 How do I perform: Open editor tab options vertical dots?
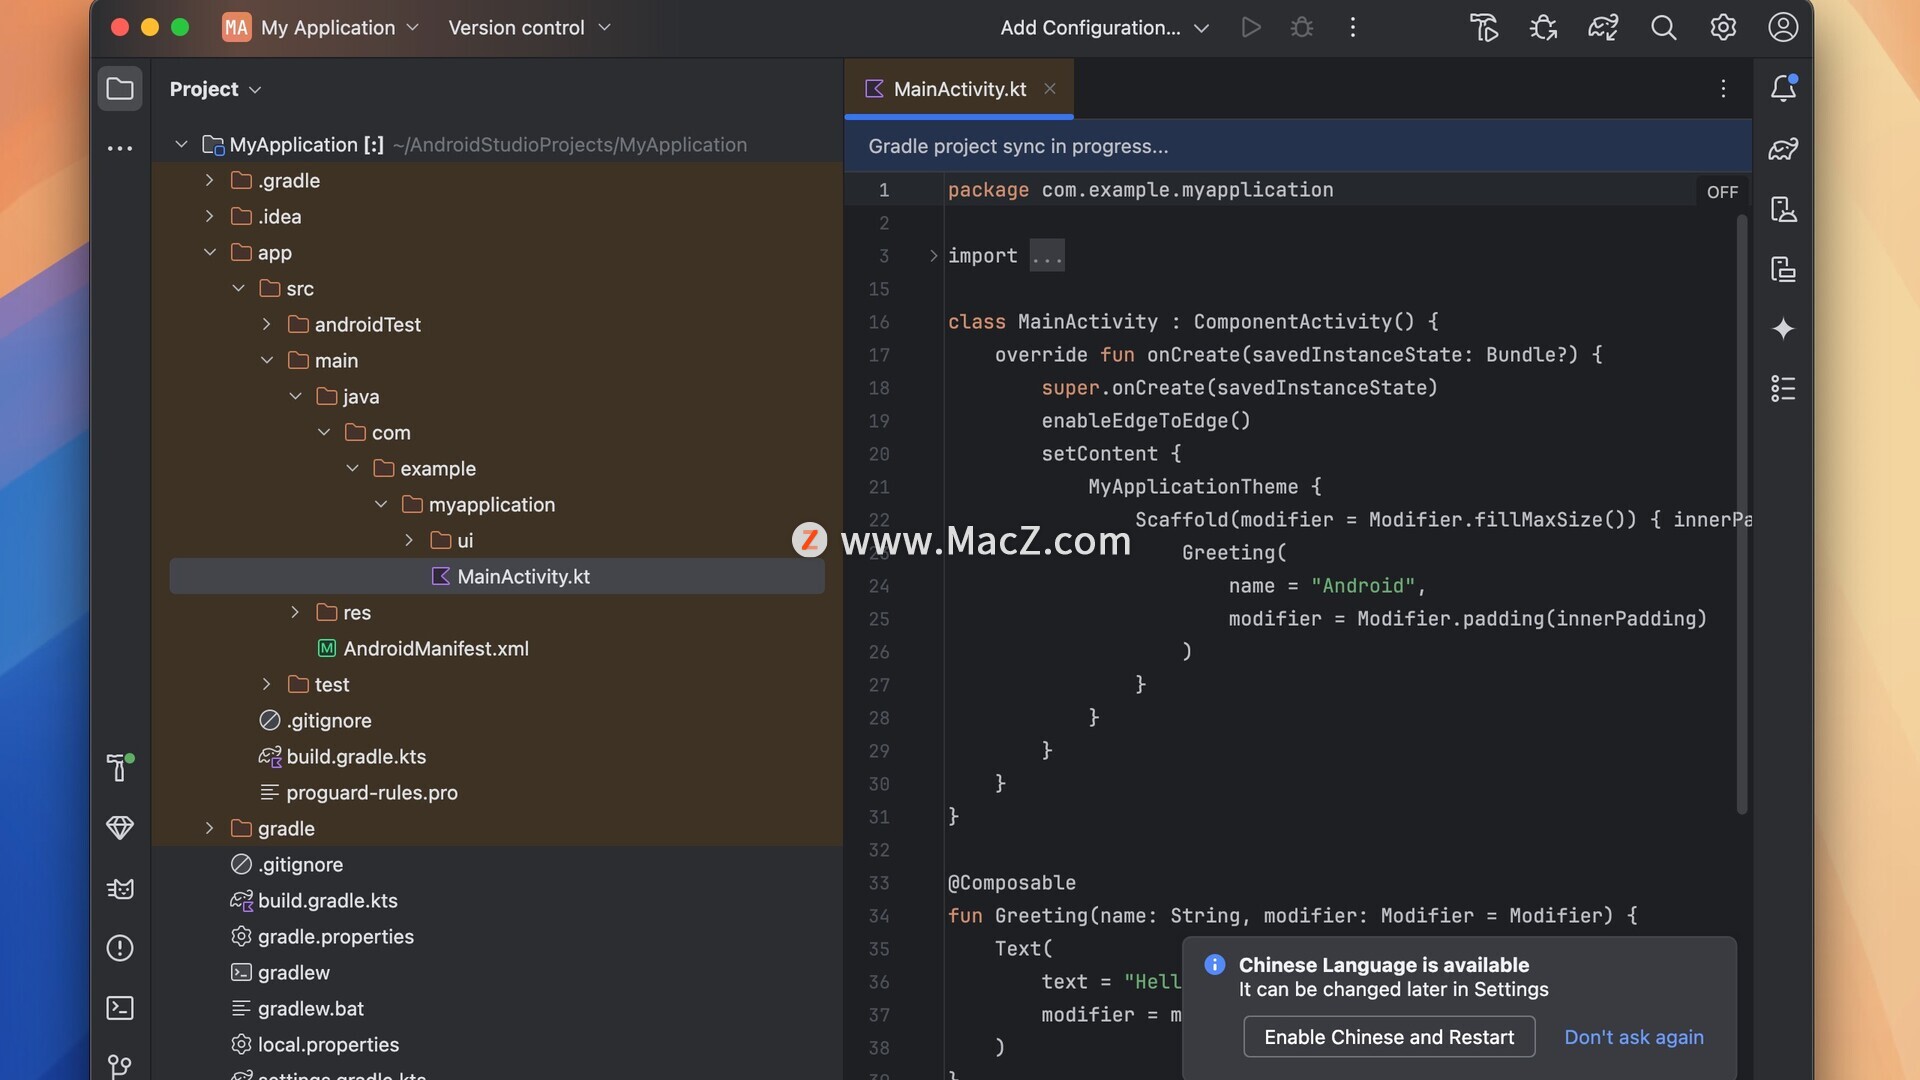coord(1723,89)
